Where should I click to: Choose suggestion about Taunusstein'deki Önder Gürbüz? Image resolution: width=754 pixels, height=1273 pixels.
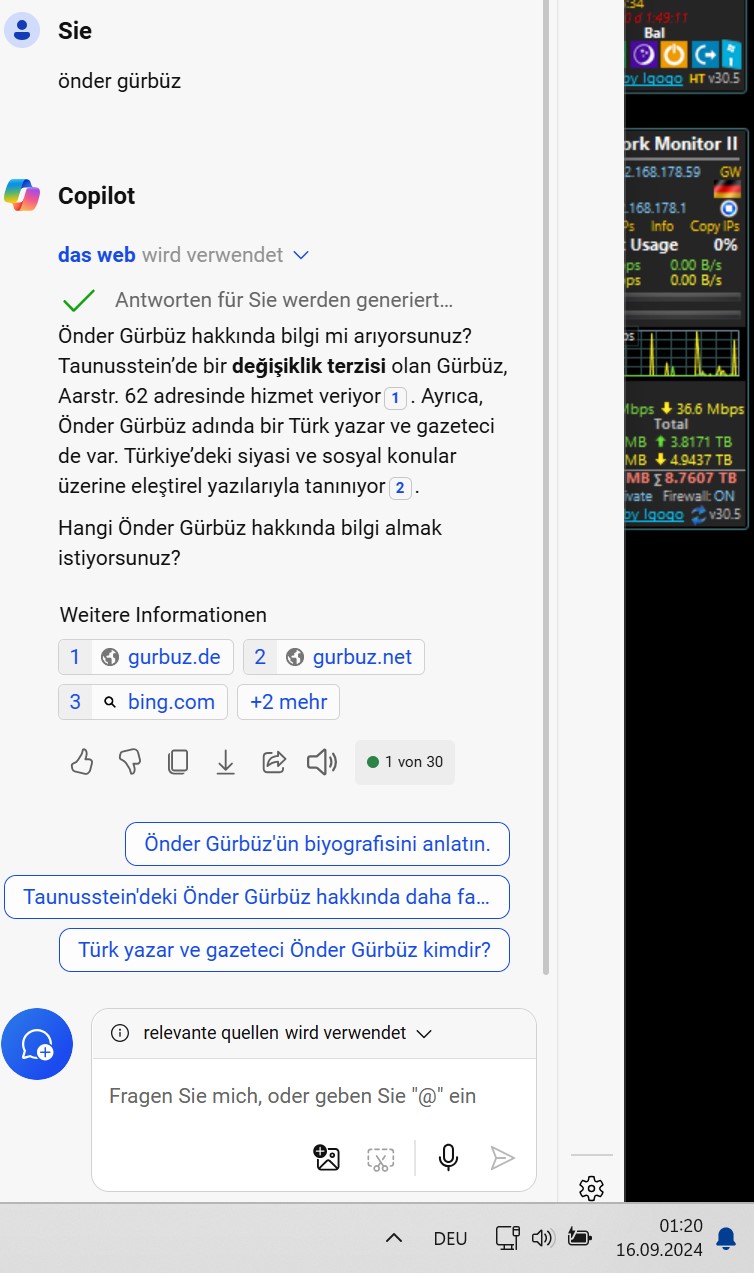[x=257, y=897]
